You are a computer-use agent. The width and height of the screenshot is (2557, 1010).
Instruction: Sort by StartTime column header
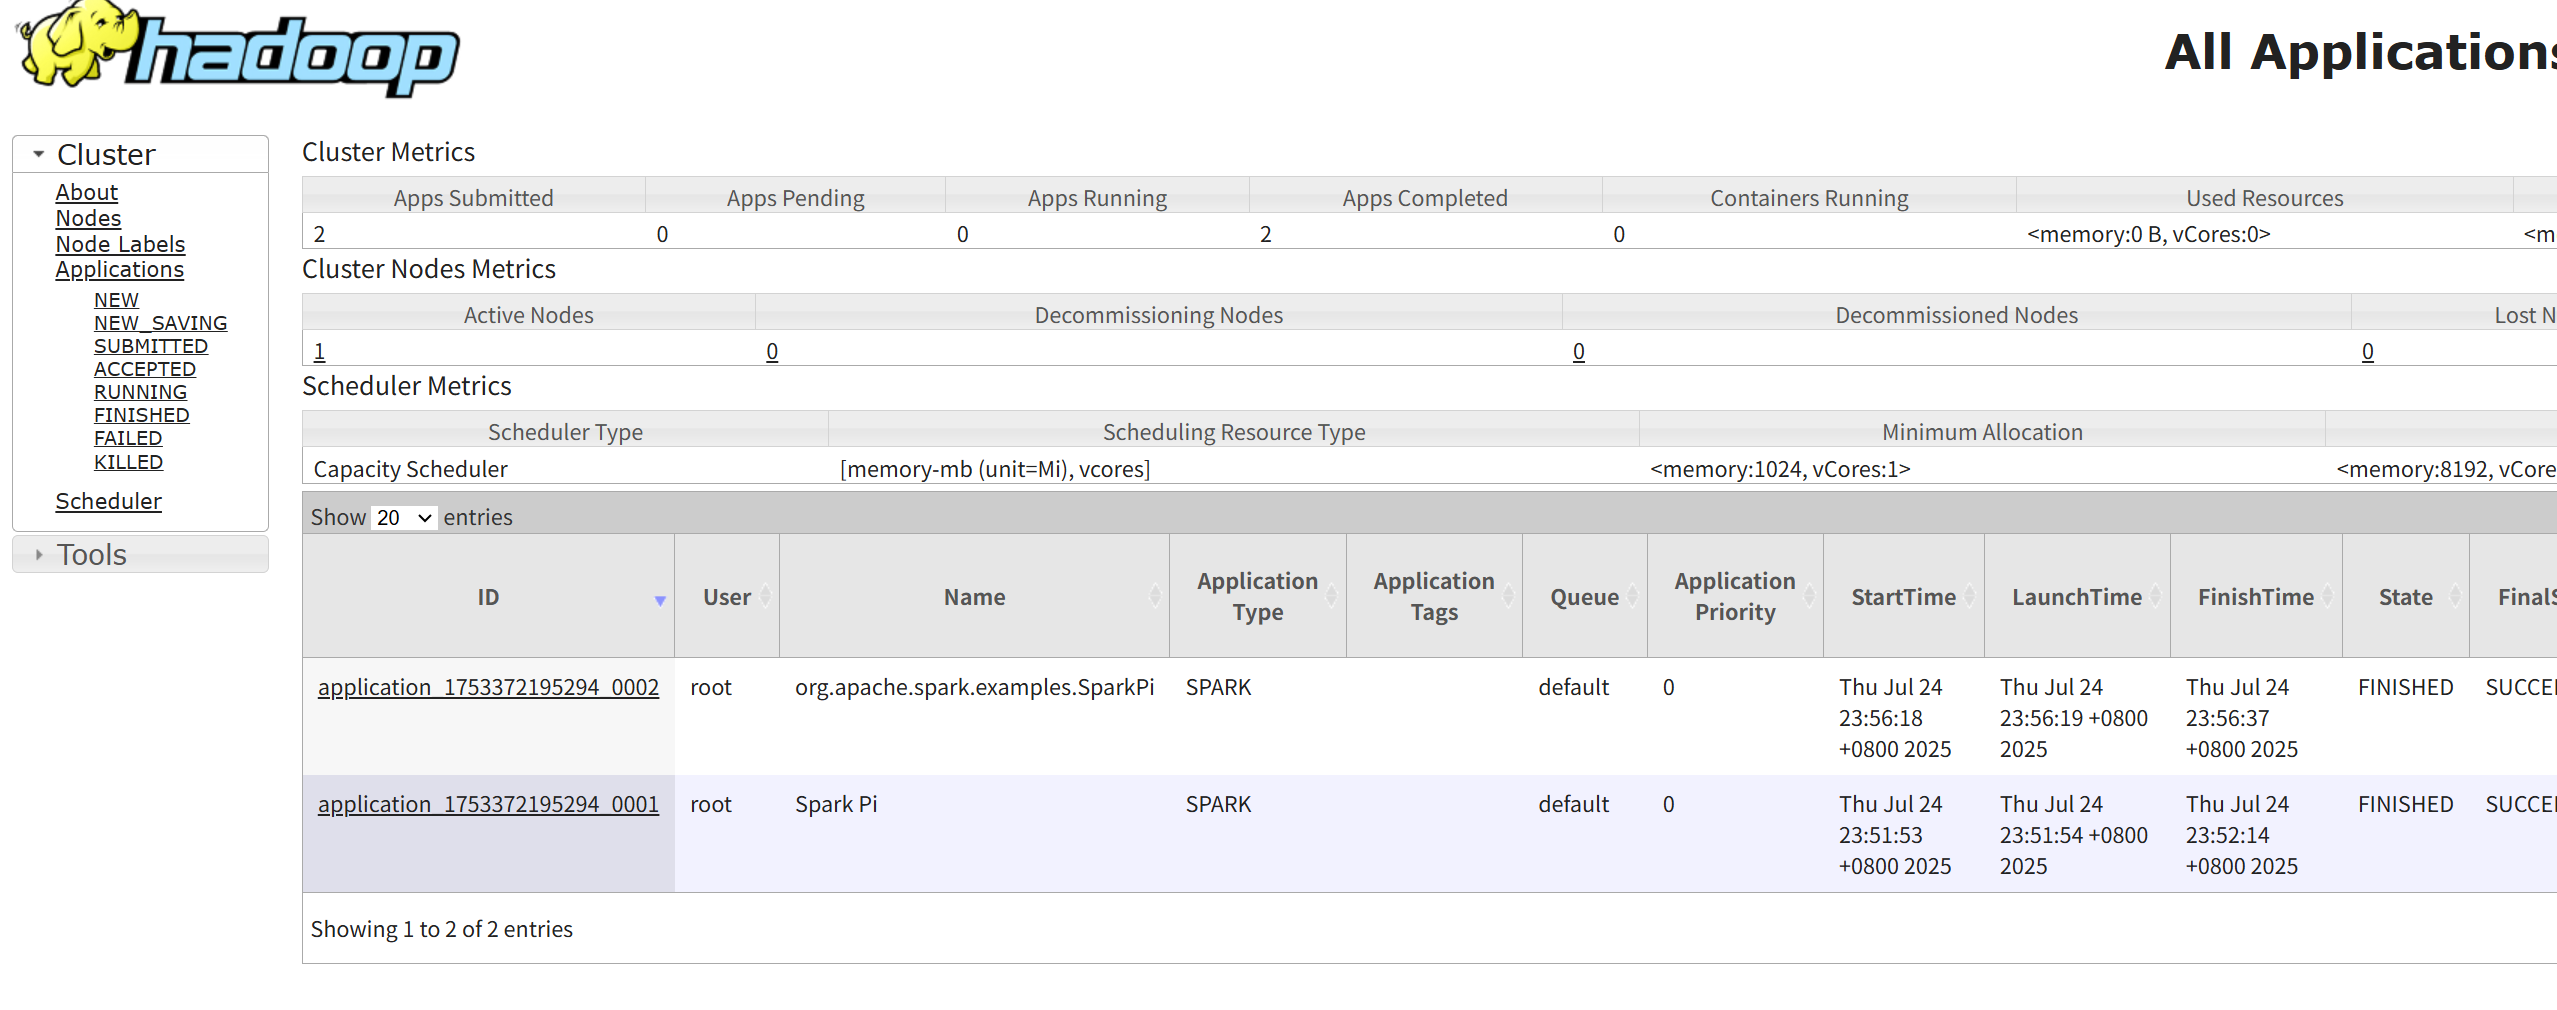(x=1902, y=597)
